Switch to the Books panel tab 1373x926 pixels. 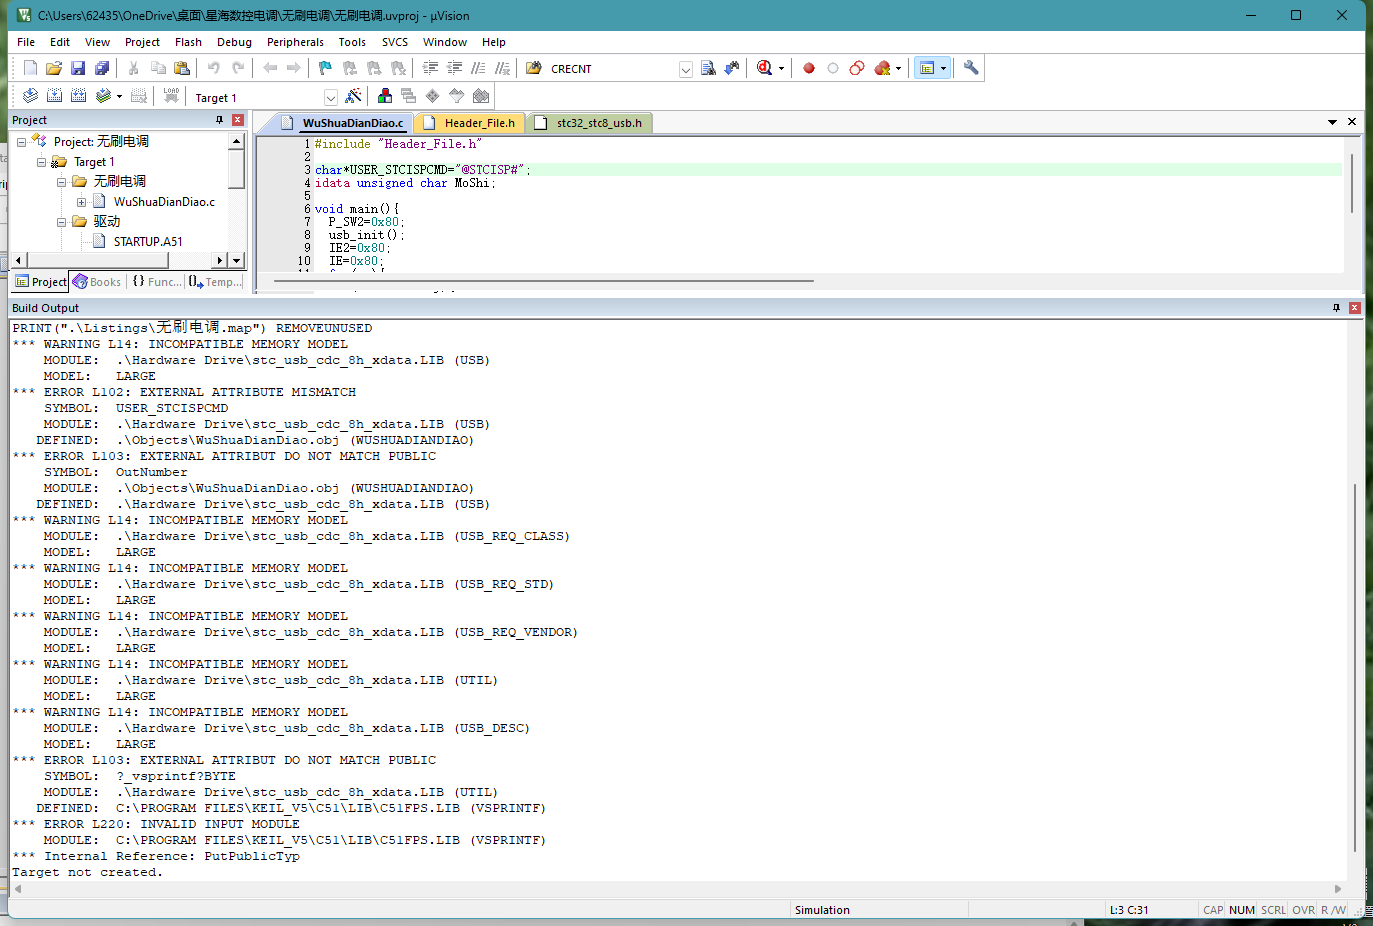(97, 282)
